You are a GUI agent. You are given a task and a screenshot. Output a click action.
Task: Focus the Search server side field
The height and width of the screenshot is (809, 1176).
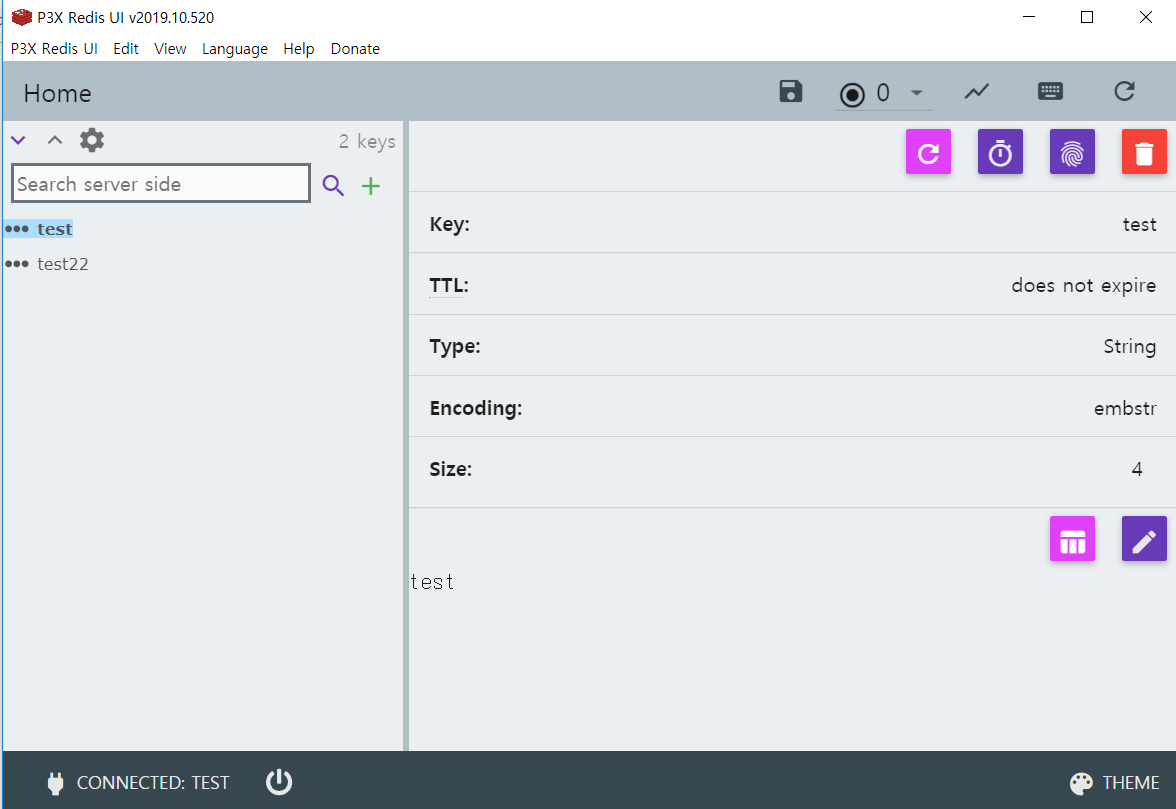[160, 184]
